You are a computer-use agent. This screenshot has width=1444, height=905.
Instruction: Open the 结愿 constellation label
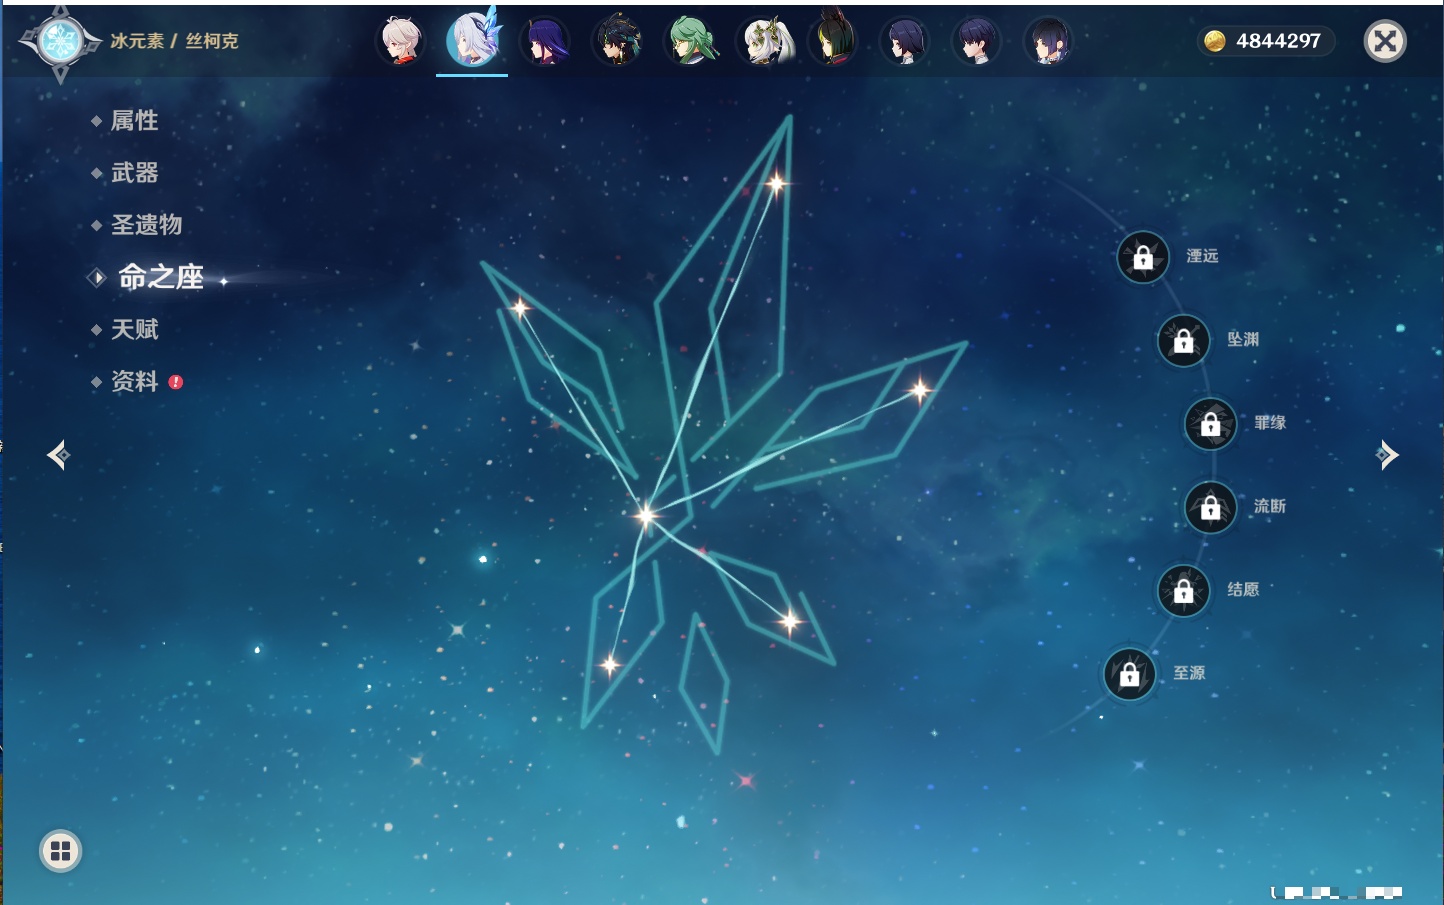tap(1243, 589)
